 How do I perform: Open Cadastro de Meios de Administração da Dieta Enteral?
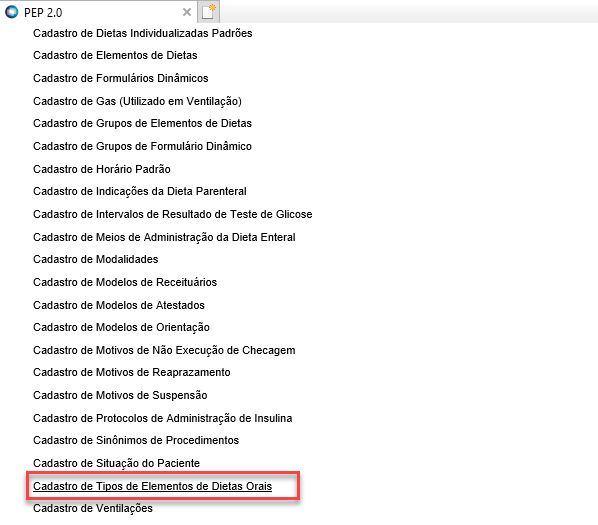tap(164, 237)
